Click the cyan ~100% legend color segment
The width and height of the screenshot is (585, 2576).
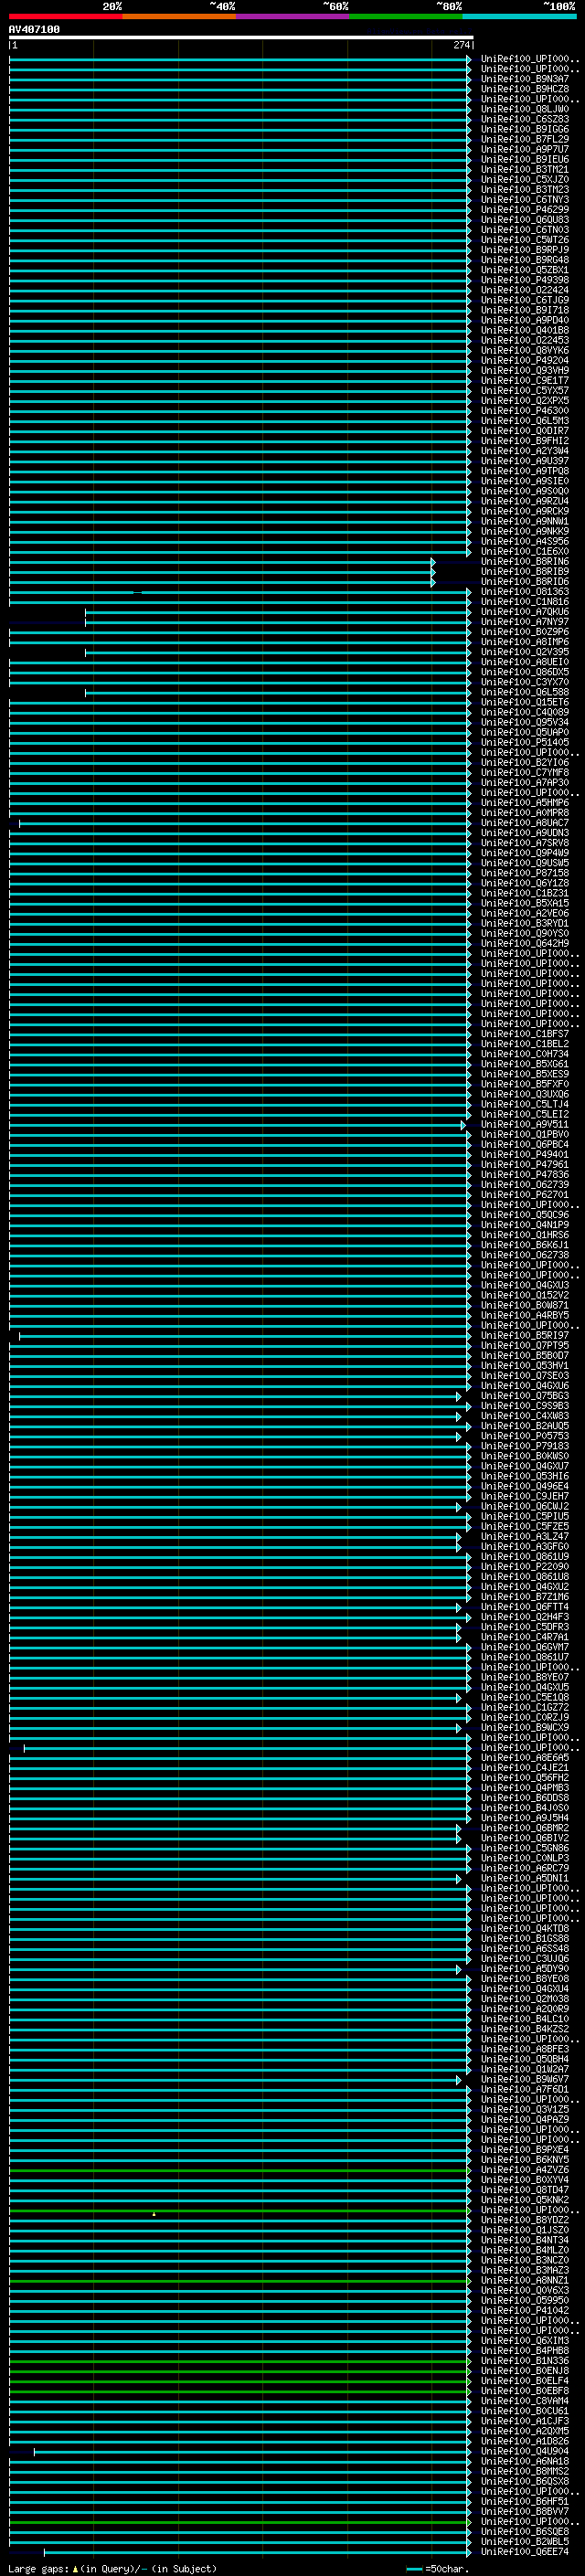click(519, 16)
